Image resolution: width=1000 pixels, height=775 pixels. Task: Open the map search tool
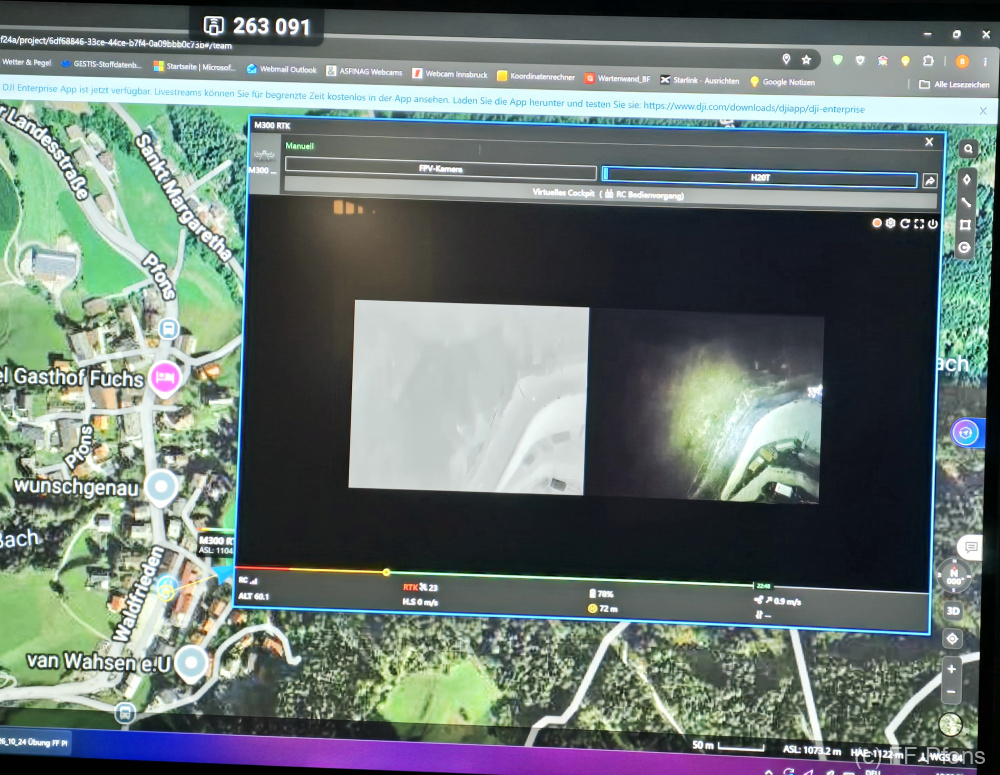[968, 149]
